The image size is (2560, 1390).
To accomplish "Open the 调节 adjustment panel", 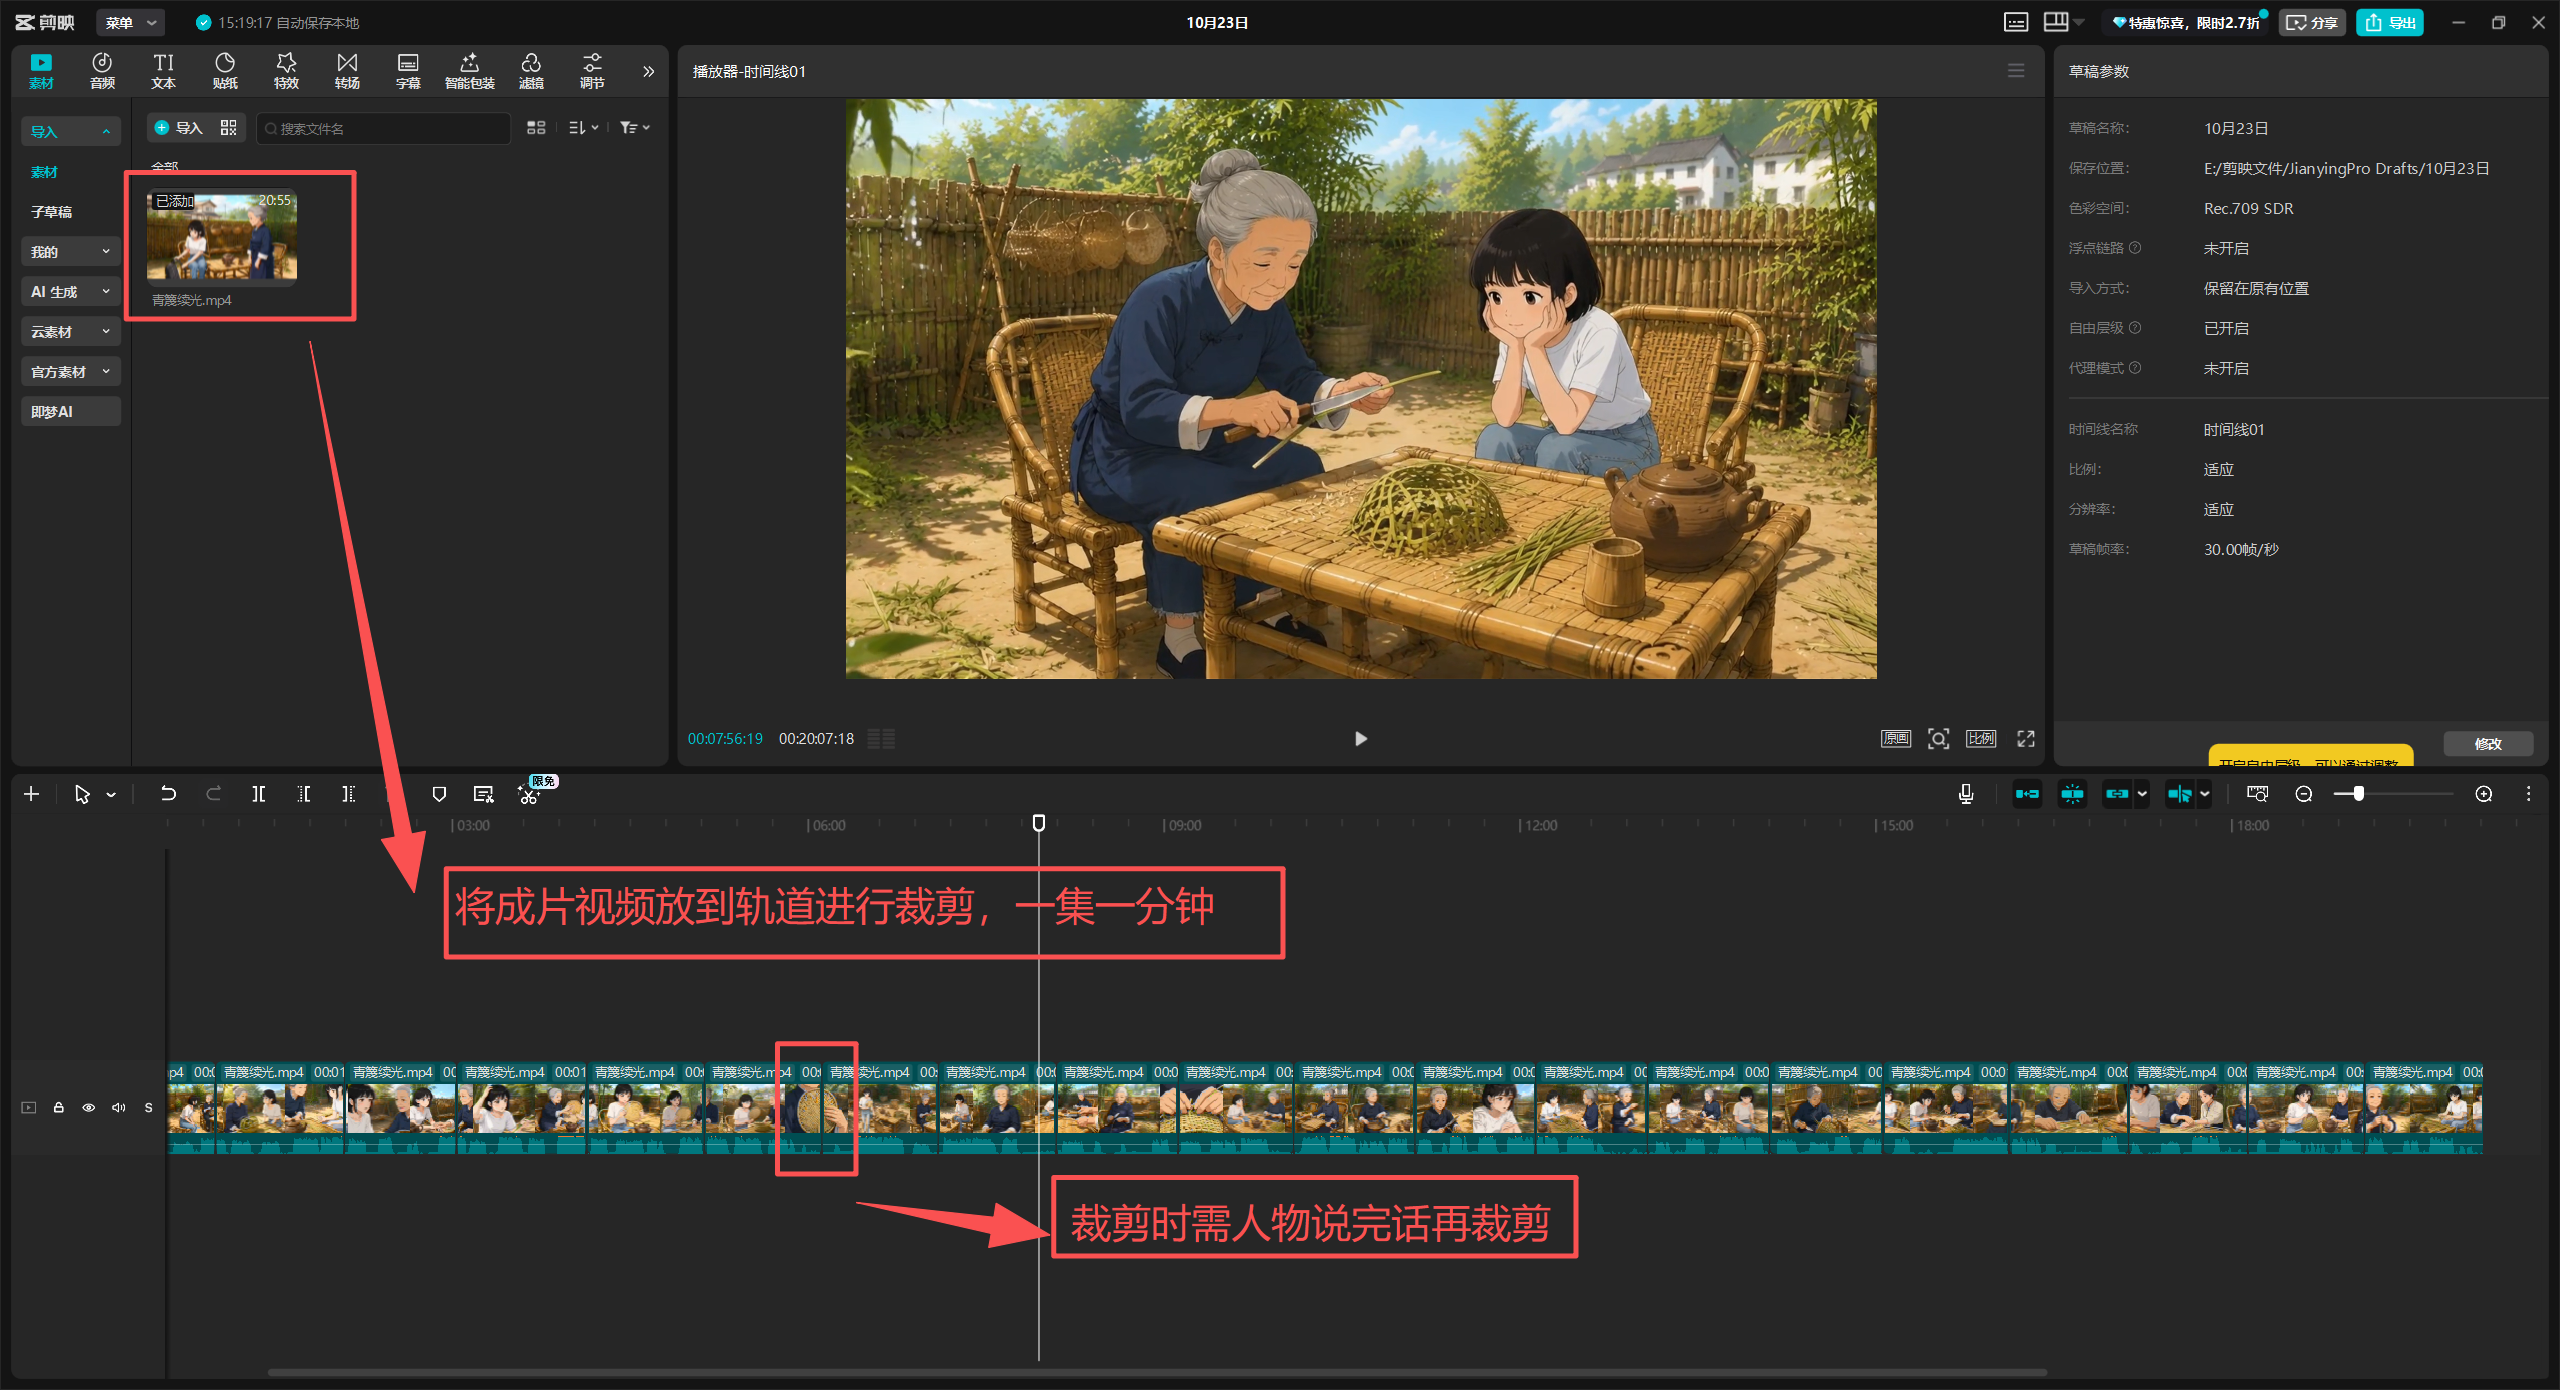I will pos(592,71).
